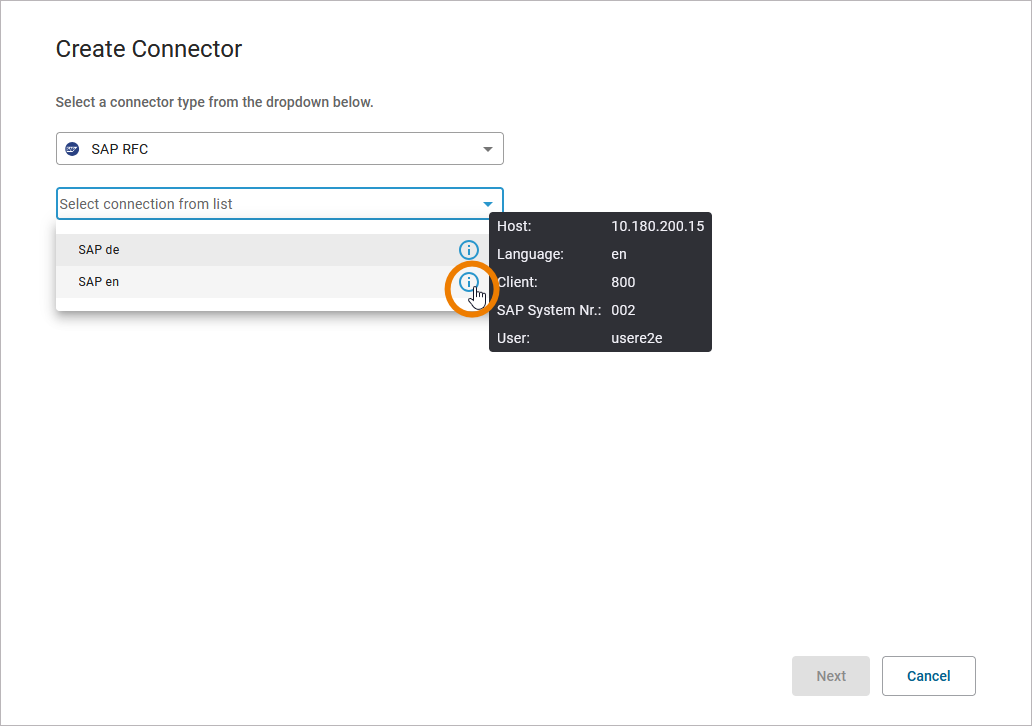This screenshot has width=1032, height=726.
Task: Click the Host label in the tooltip
Action: [514, 226]
